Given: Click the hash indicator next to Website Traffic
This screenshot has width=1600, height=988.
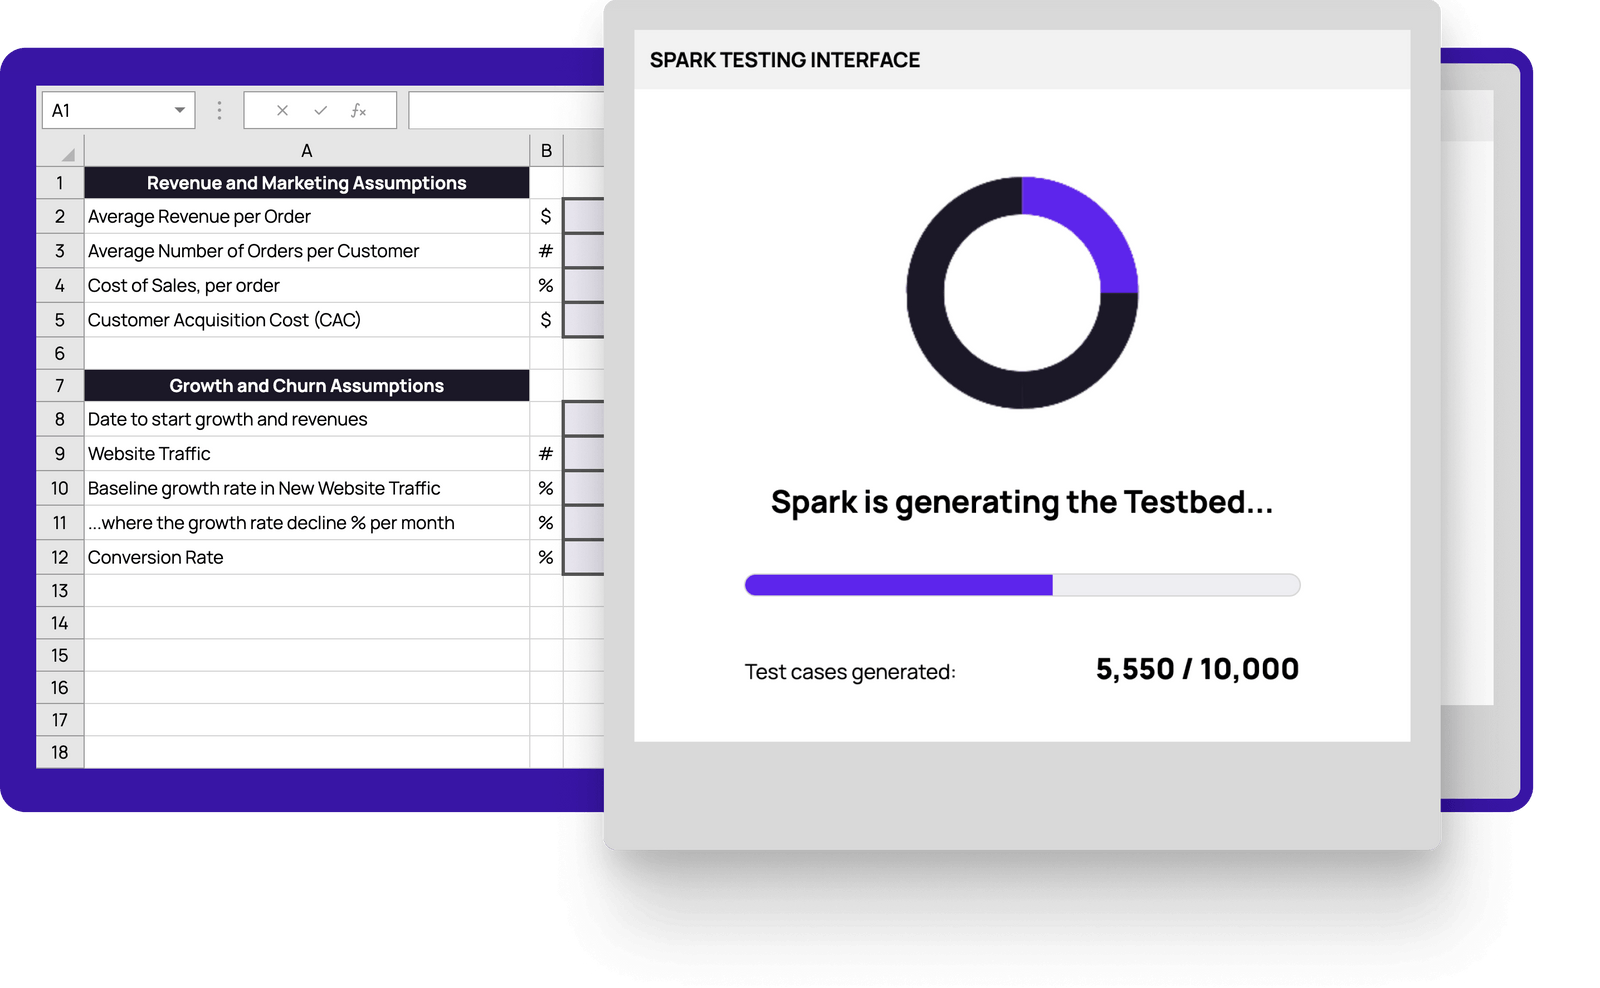Looking at the screenshot, I should coord(545,453).
